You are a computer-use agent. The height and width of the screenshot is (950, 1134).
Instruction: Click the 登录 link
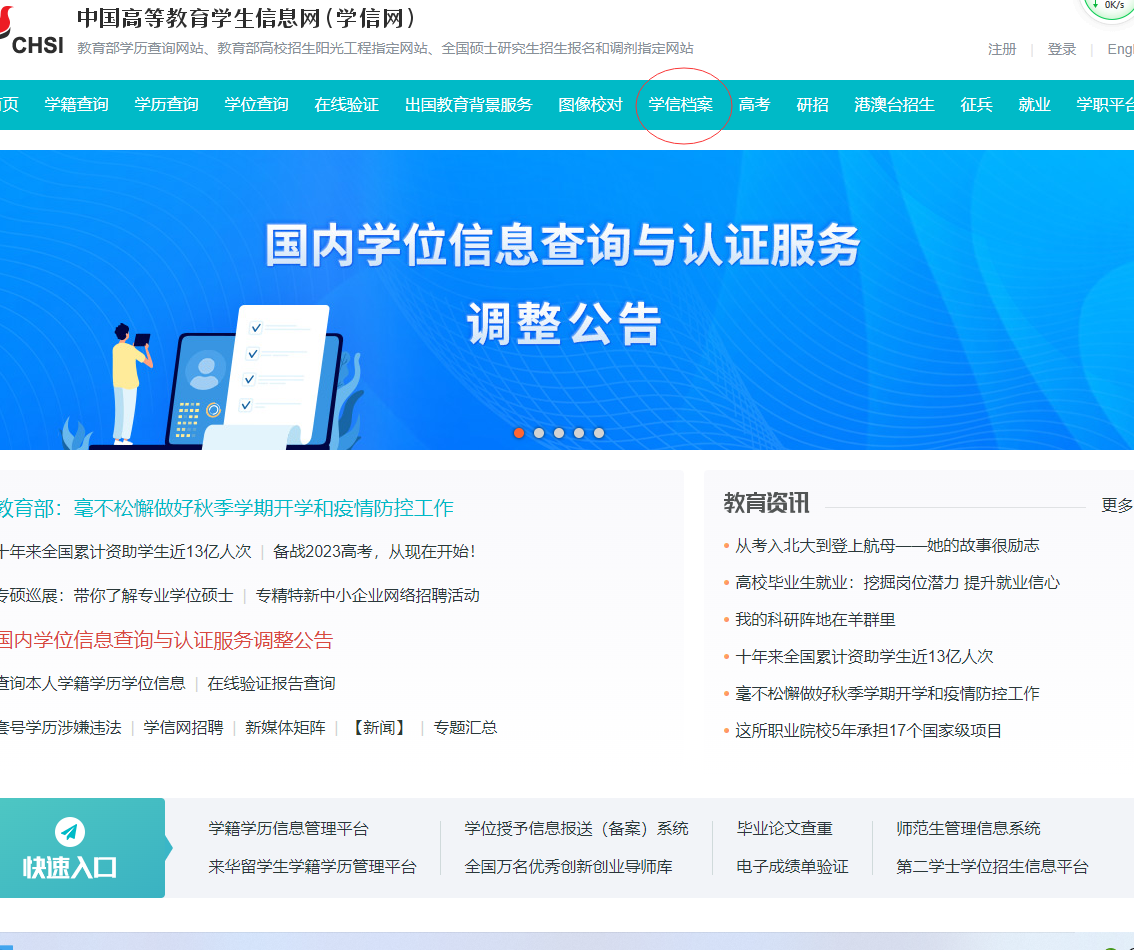tap(1062, 49)
